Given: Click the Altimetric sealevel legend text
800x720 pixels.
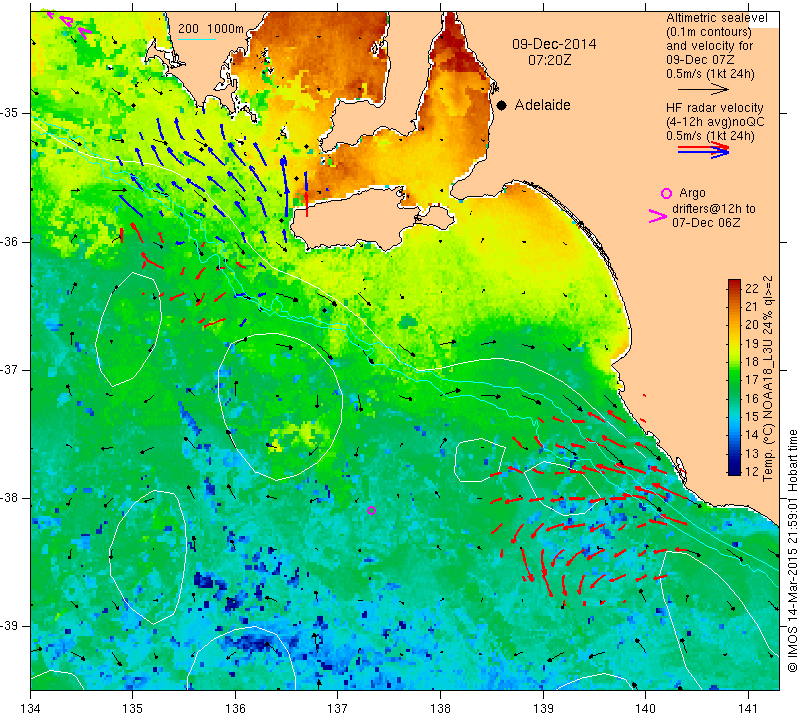Looking at the screenshot, I should [x=716, y=18].
